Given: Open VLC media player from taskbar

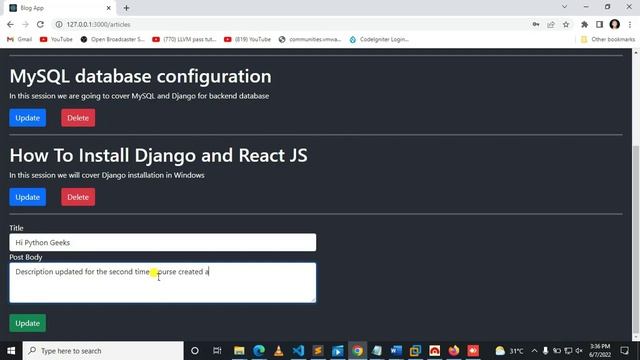Looking at the screenshot, I should click(x=278, y=351).
